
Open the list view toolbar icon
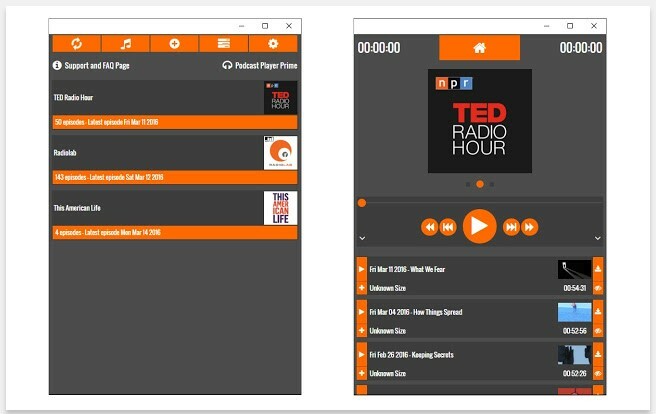click(x=224, y=43)
